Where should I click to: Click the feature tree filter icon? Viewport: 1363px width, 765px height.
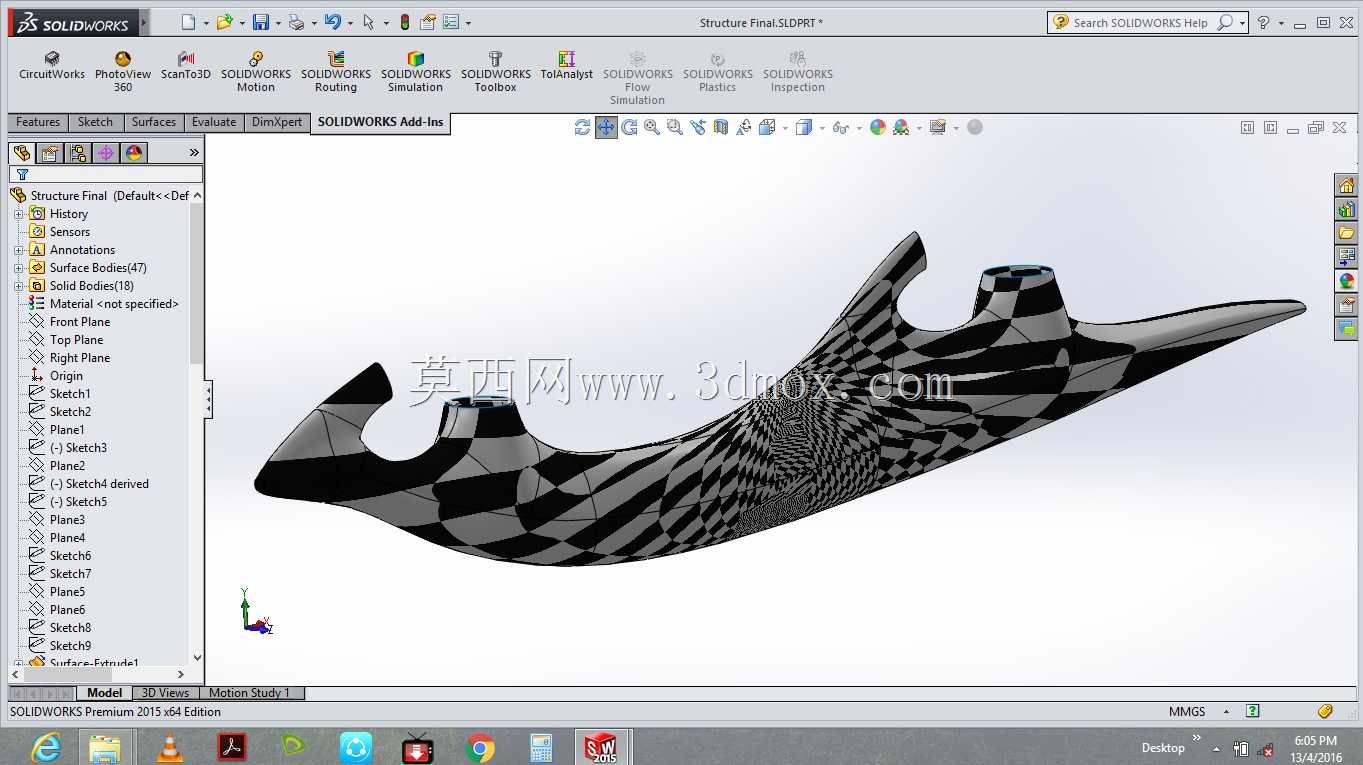coord(22,175)
